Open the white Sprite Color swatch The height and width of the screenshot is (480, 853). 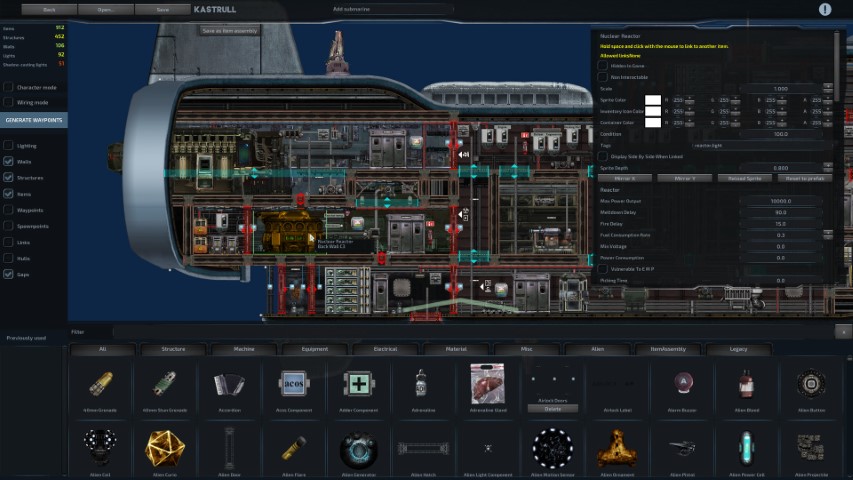(x=653, y=100)
